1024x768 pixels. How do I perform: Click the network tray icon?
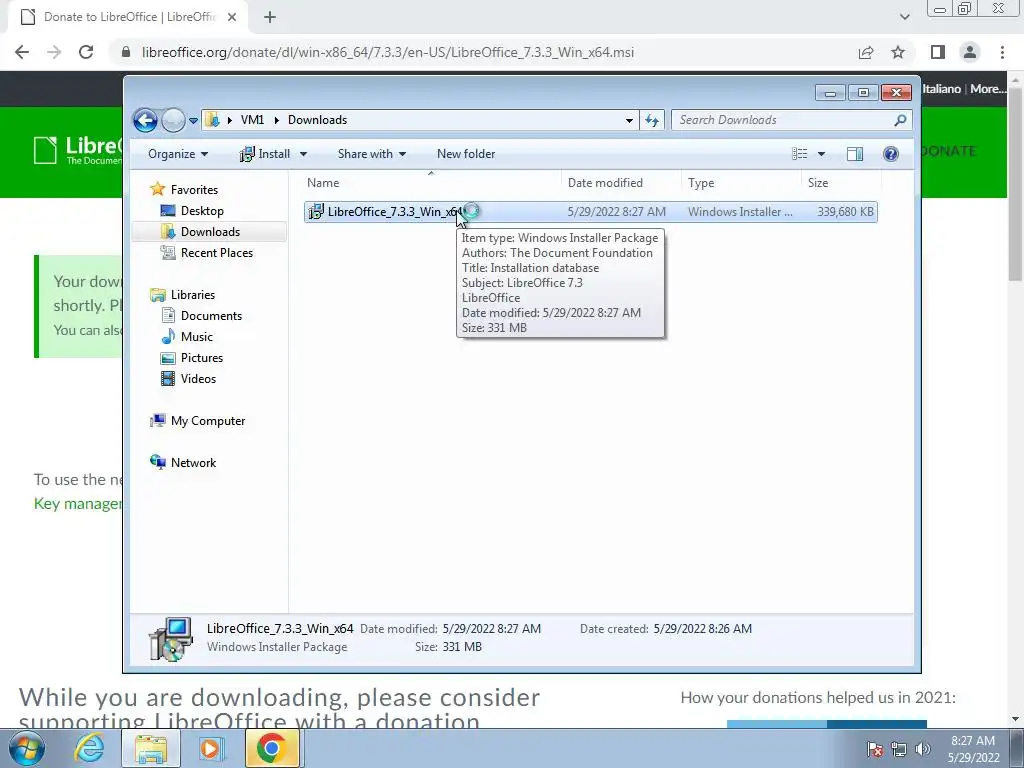899,749
